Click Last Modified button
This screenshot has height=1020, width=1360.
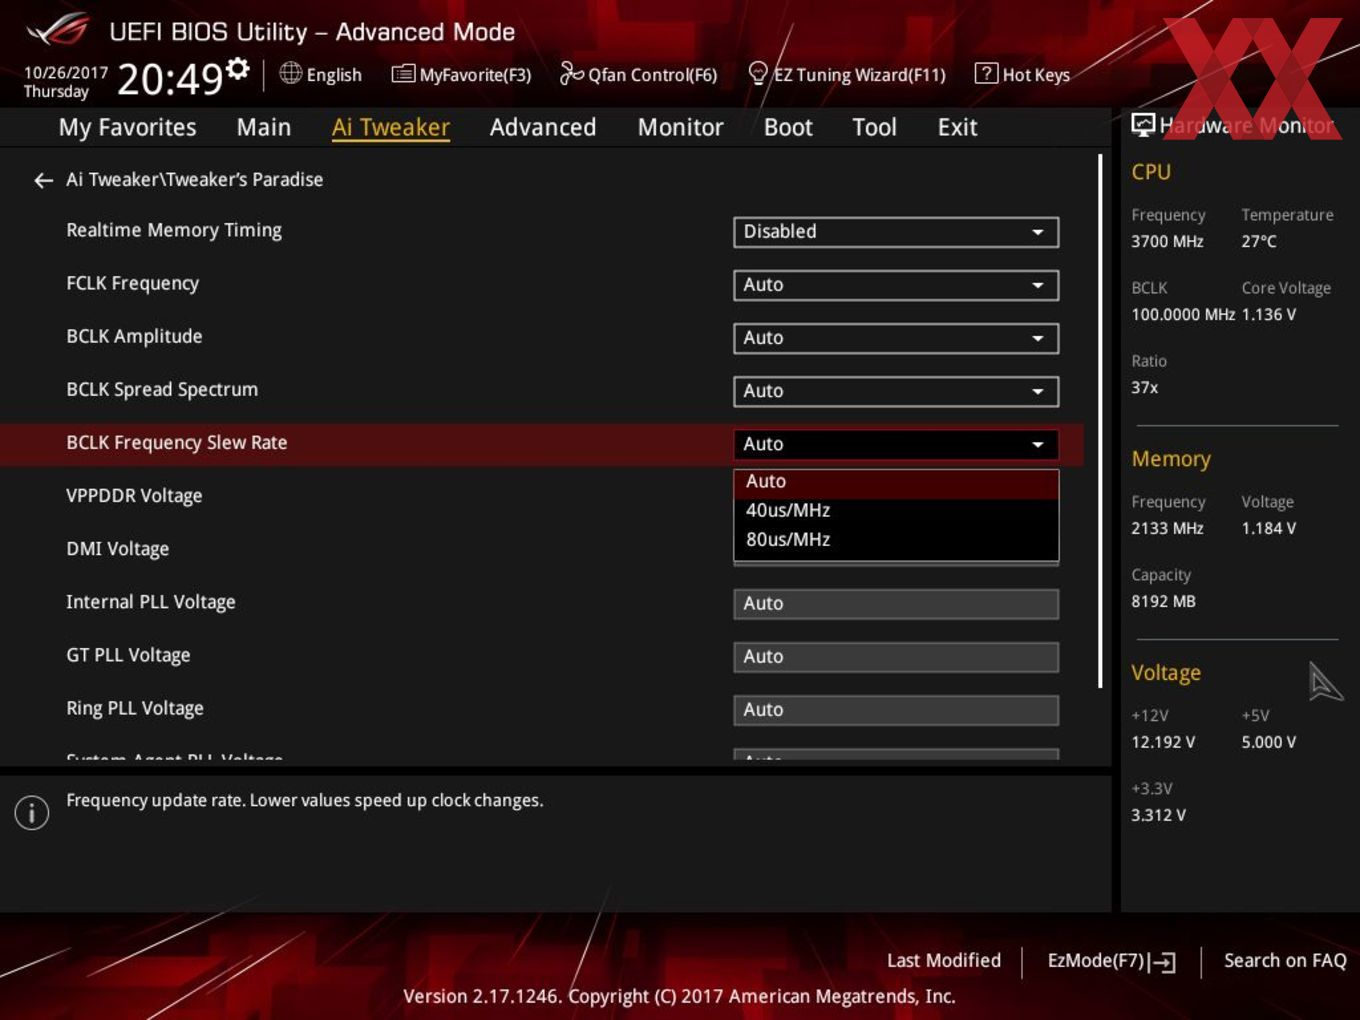click(x=944, y=960)
